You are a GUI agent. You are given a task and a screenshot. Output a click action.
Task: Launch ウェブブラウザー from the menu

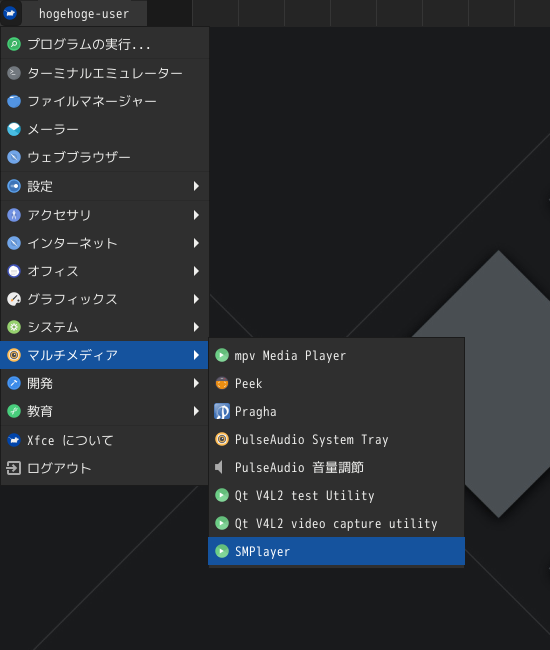click(x=104, y=157)
